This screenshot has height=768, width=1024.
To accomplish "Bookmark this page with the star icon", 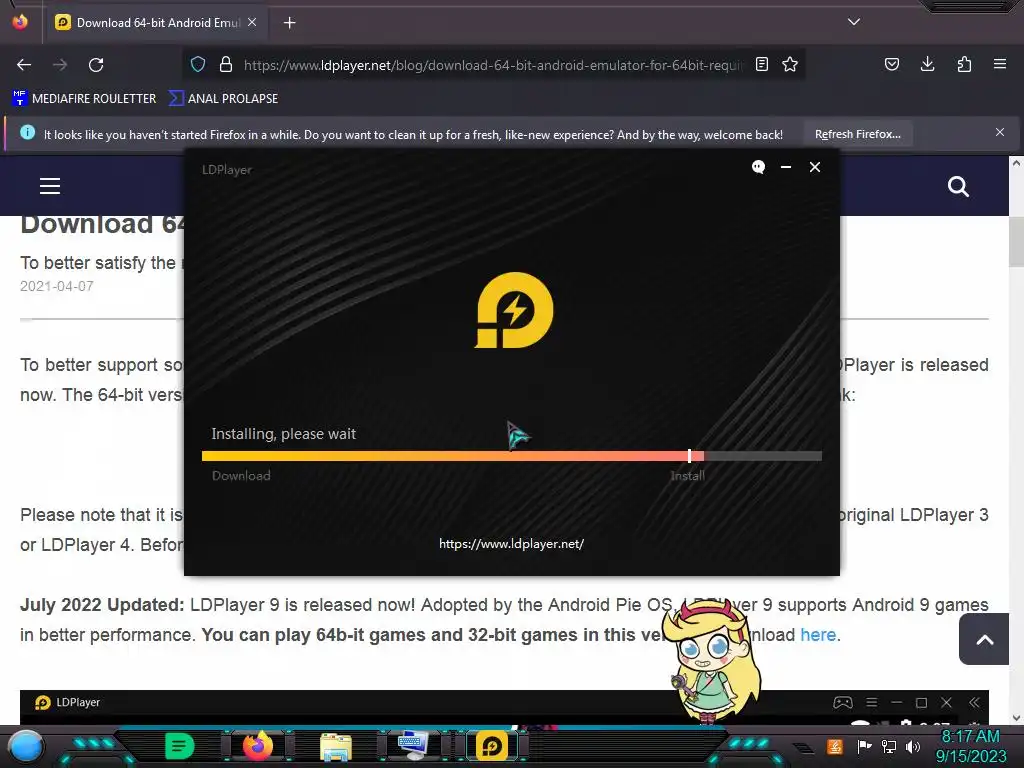I will [x=790, y=64].
